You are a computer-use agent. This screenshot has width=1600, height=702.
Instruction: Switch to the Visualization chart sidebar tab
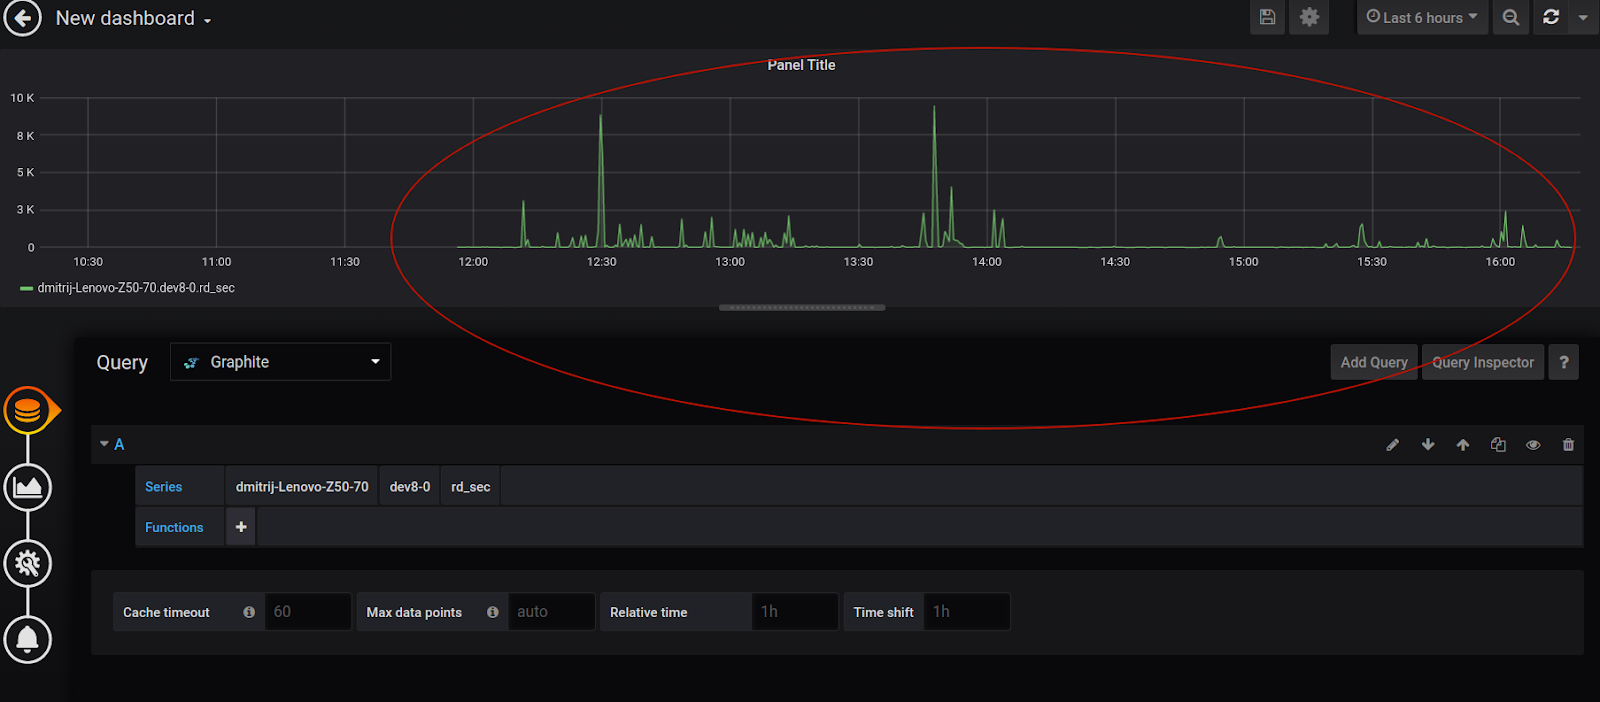pos(28,487)
